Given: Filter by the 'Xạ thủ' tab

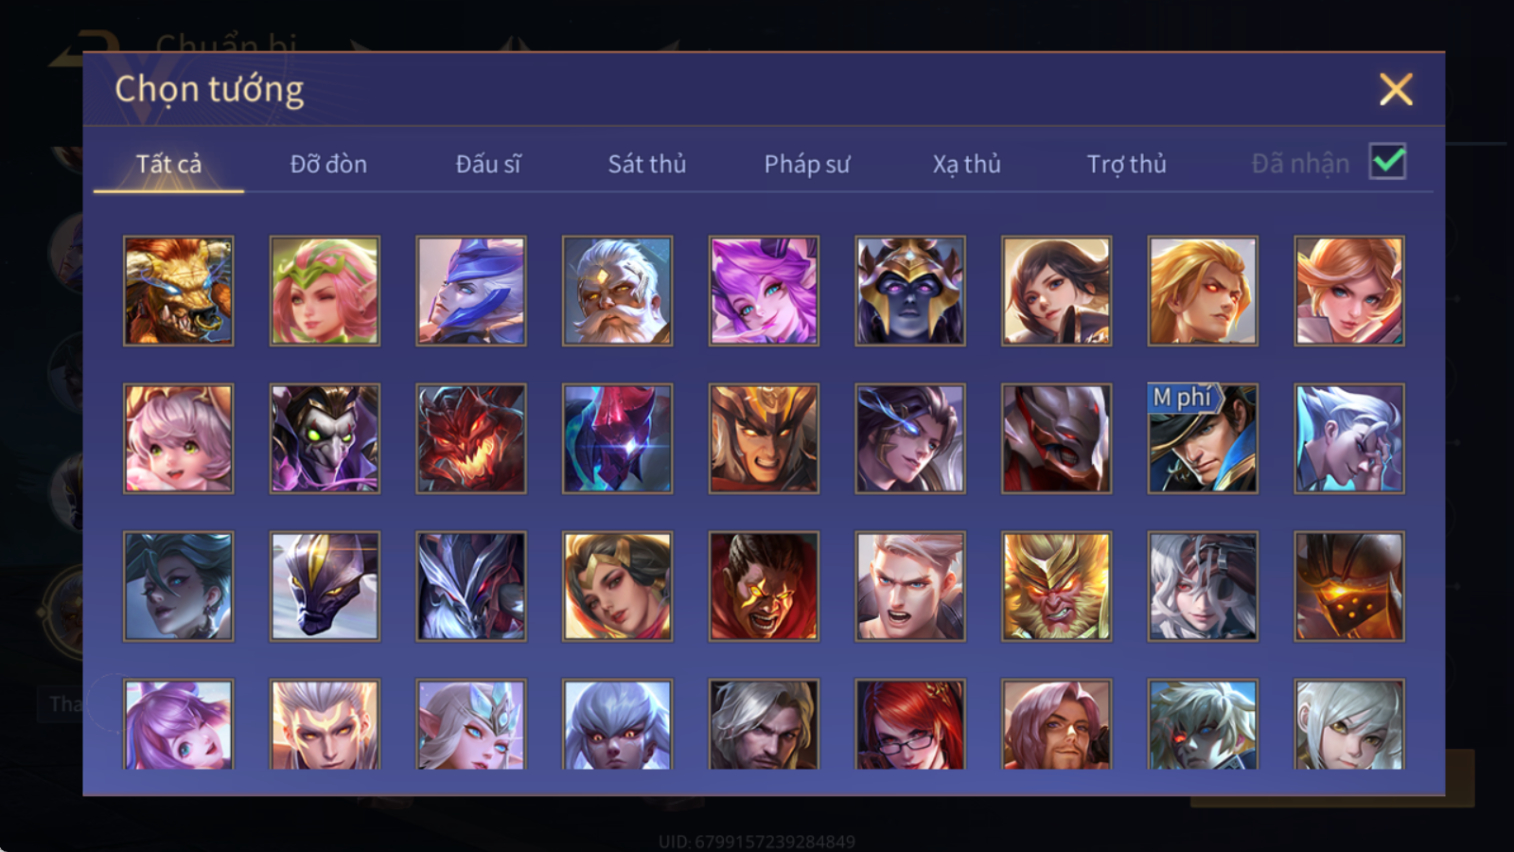Looking at the screenshot, I should coord(966,164).
